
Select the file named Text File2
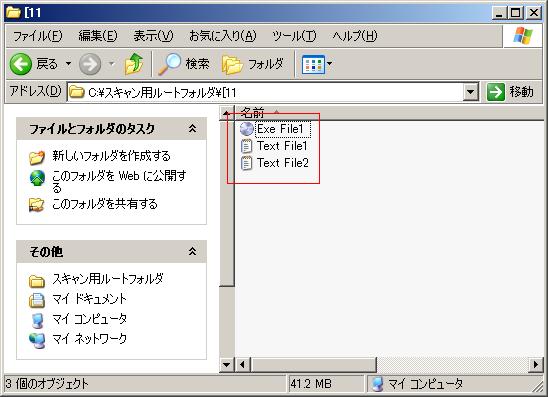click(x=283, y=163)
